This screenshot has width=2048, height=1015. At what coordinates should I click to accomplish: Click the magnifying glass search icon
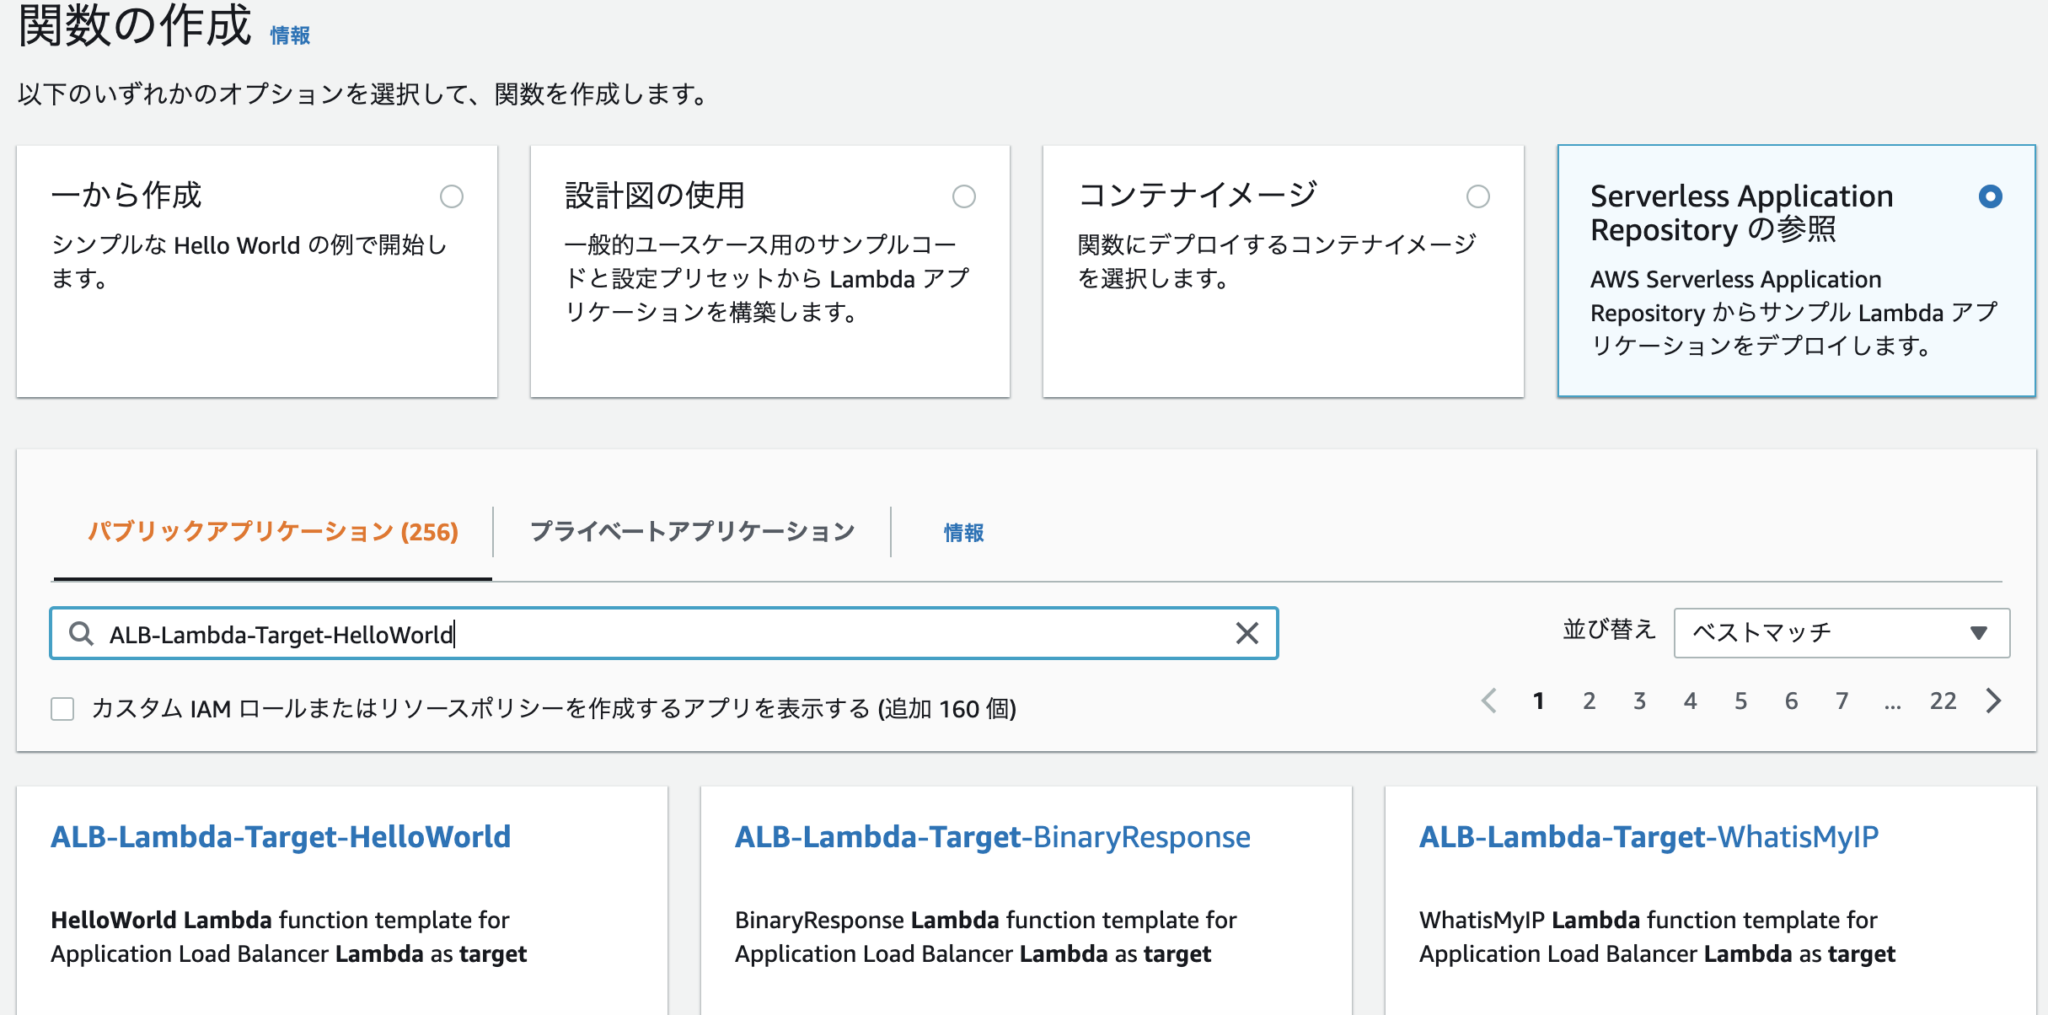[81, 633]
